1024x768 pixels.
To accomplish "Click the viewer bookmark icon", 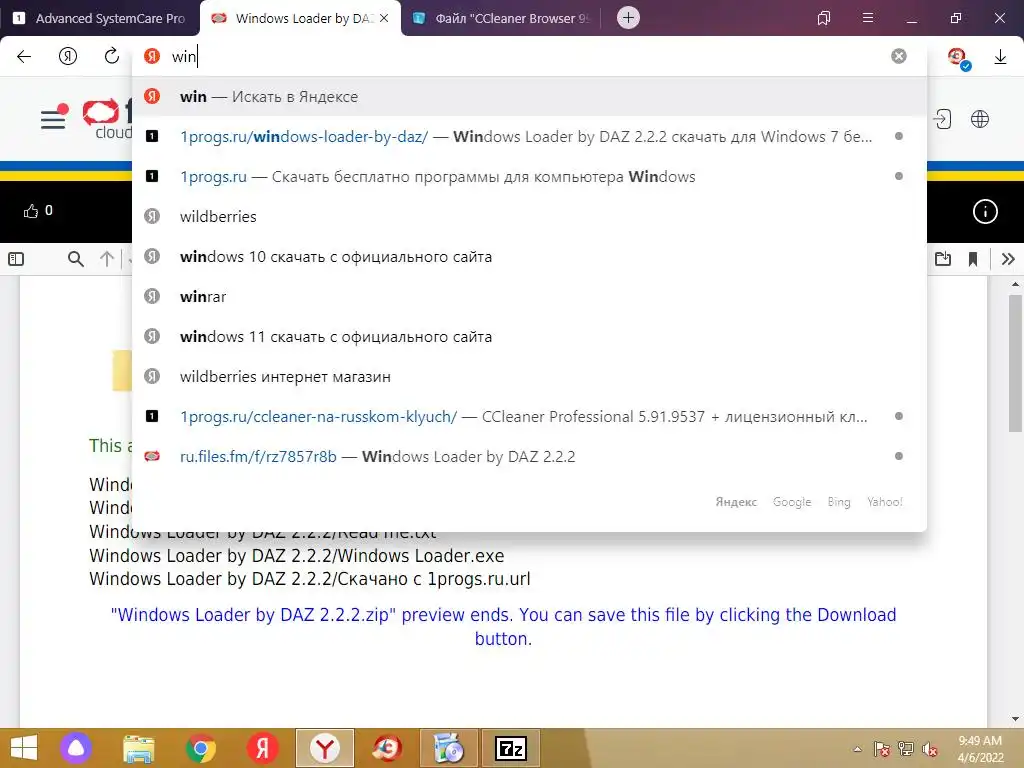I will (972, 259).
